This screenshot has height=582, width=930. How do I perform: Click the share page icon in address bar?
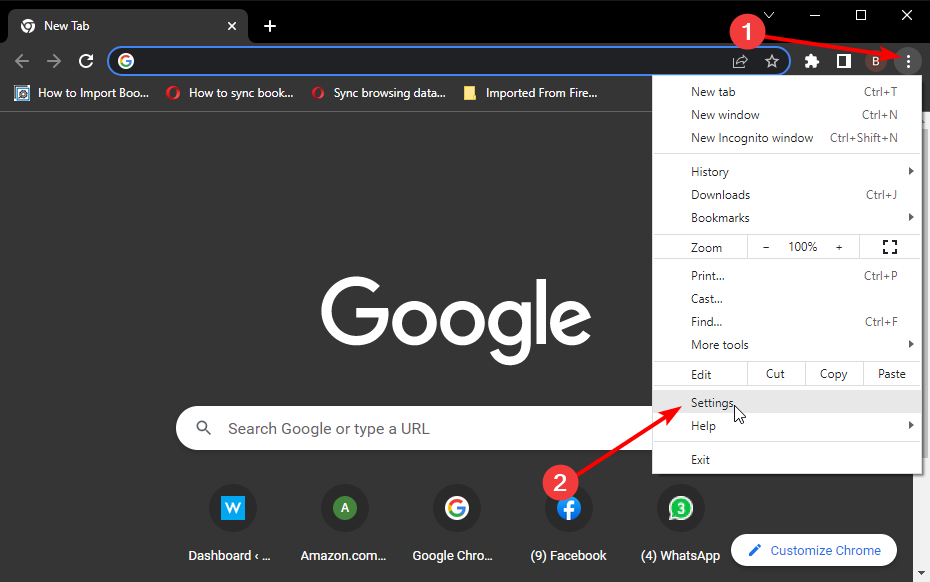pos(740,61)
